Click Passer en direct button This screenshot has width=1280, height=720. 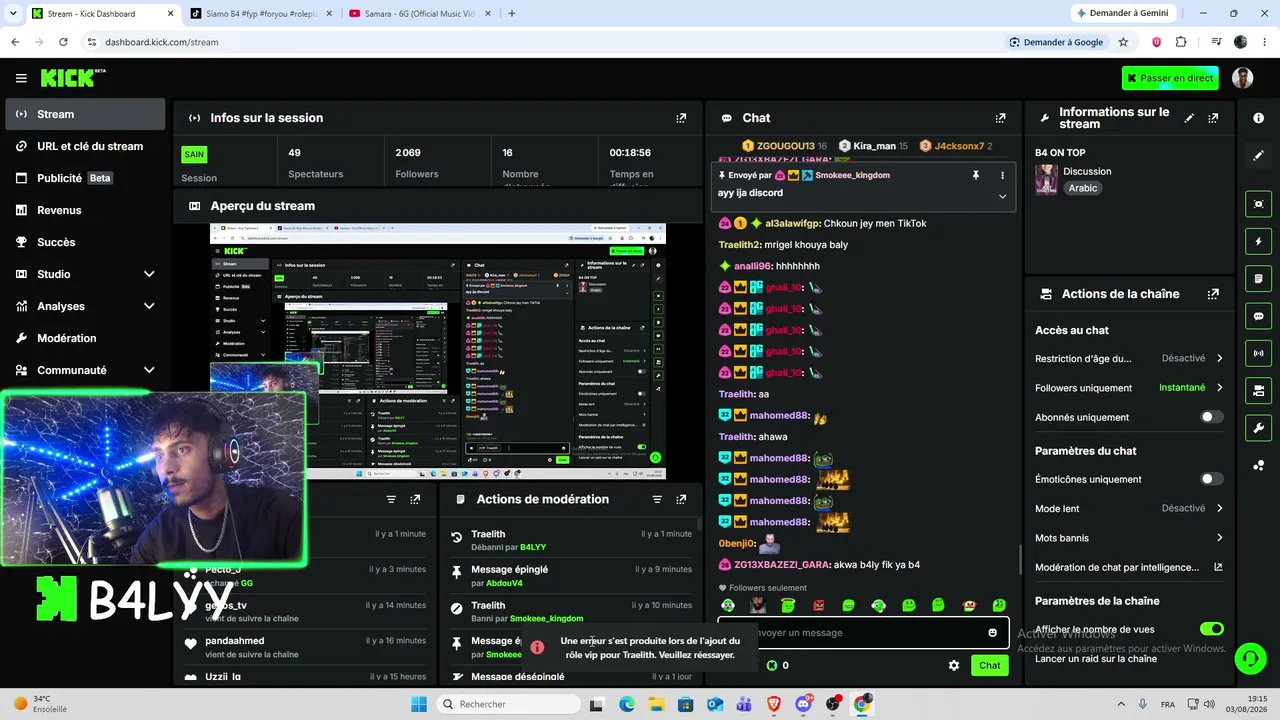tap(1170, 78)
